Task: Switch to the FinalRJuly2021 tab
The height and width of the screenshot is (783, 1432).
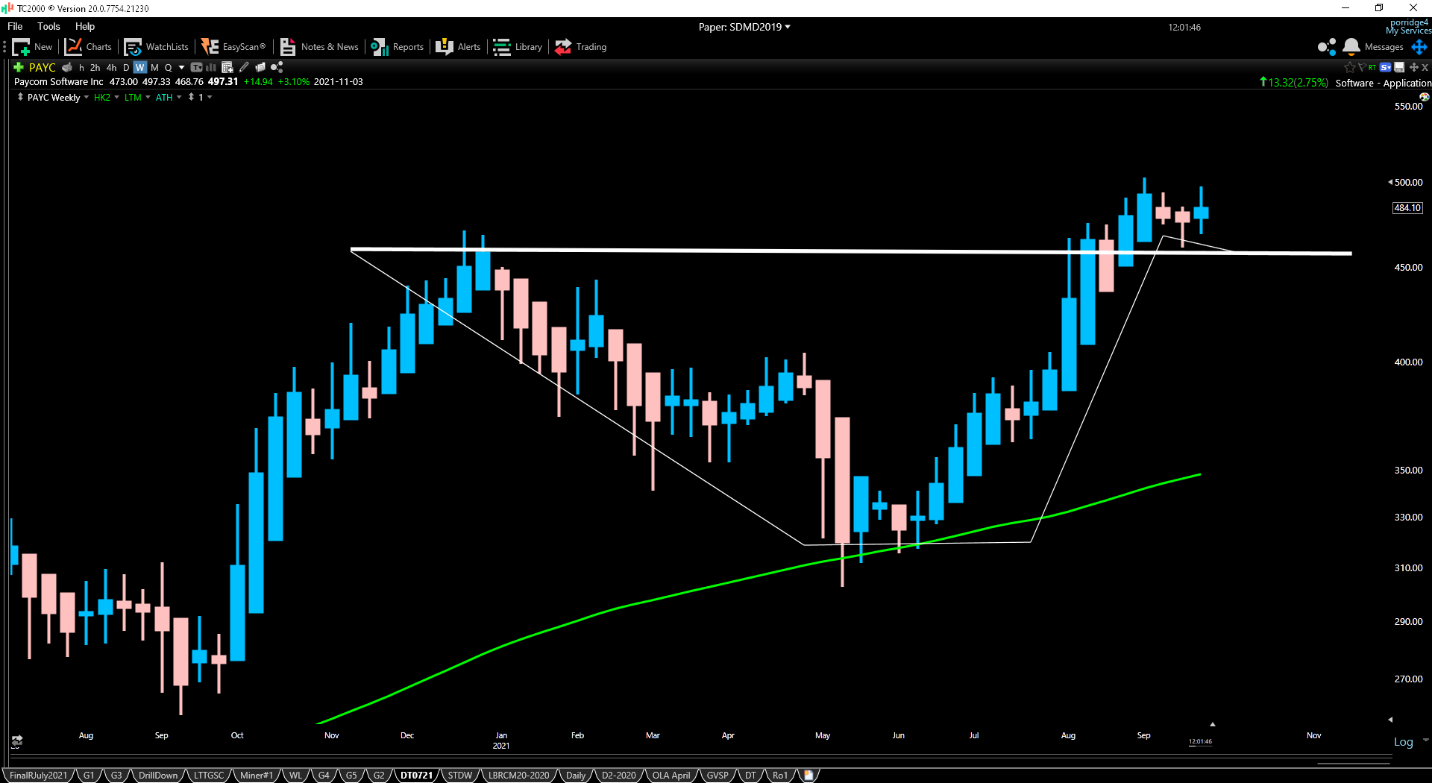Action: [x=38, y=775]
